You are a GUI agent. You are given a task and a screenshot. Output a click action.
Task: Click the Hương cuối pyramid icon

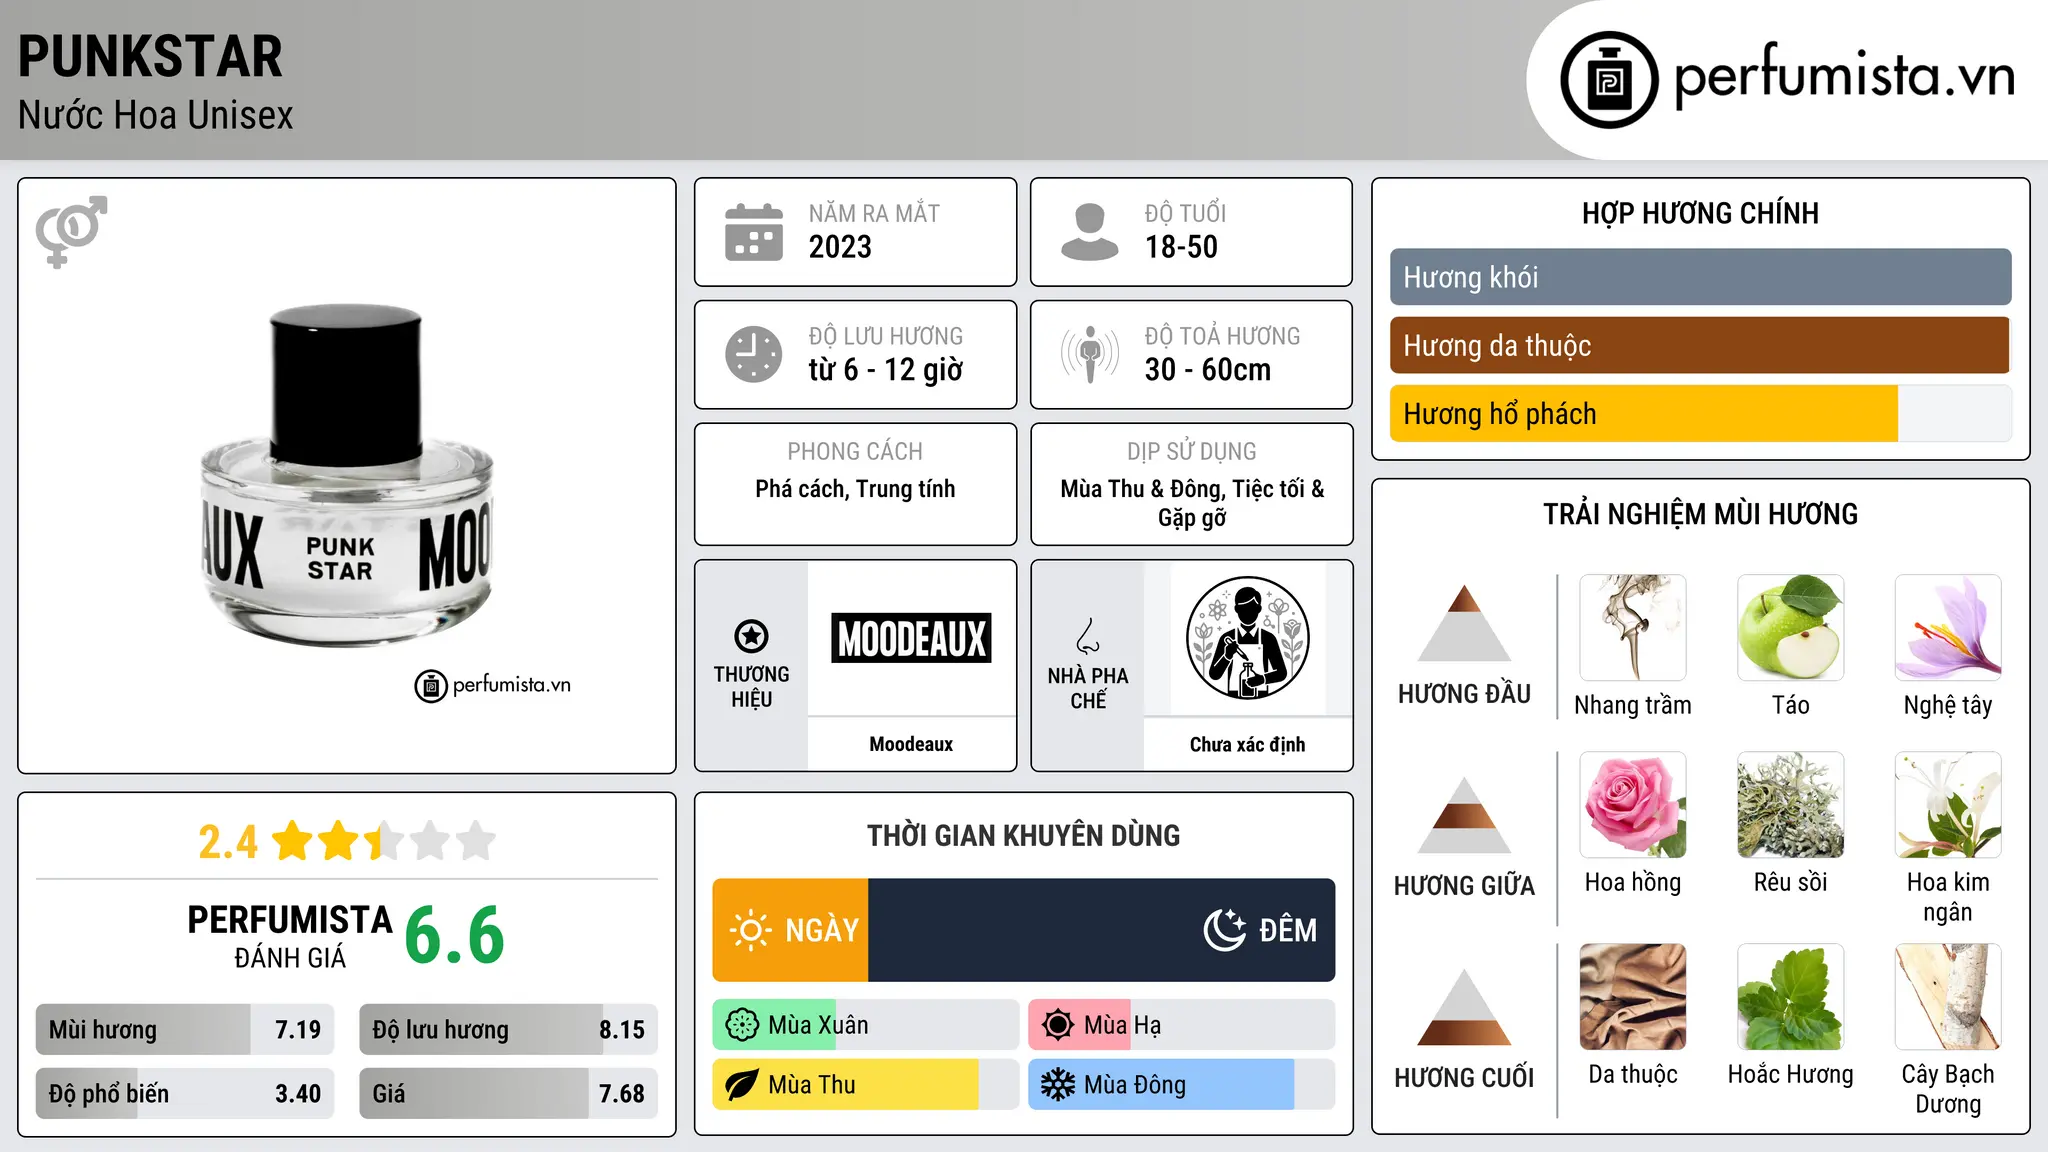tap(1464, 1007)
